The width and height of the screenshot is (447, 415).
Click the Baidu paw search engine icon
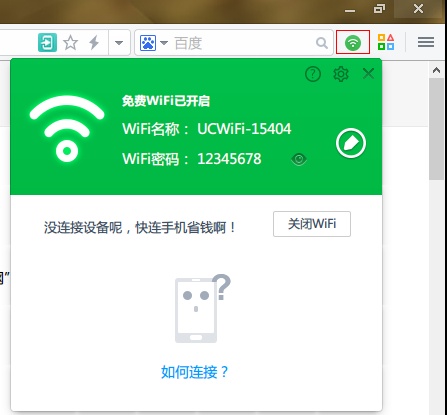click(x=148, y=43)
